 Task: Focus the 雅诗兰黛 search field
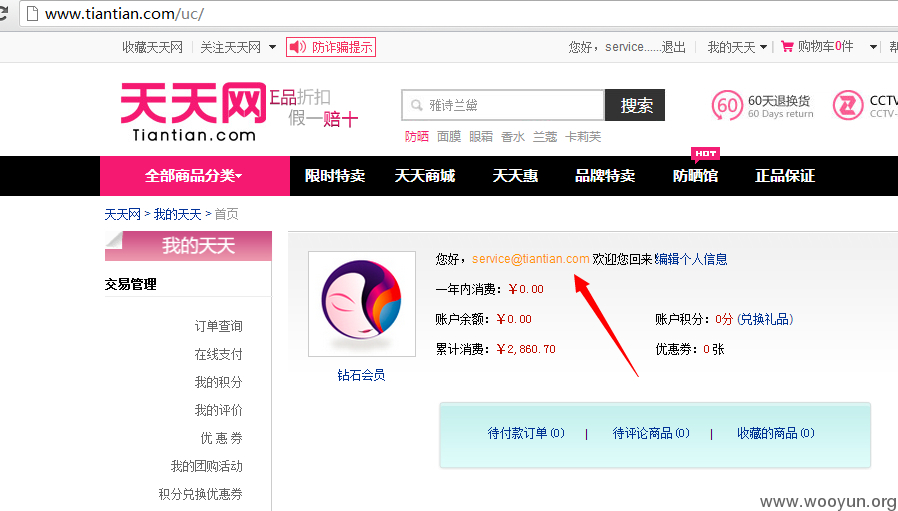503,105
